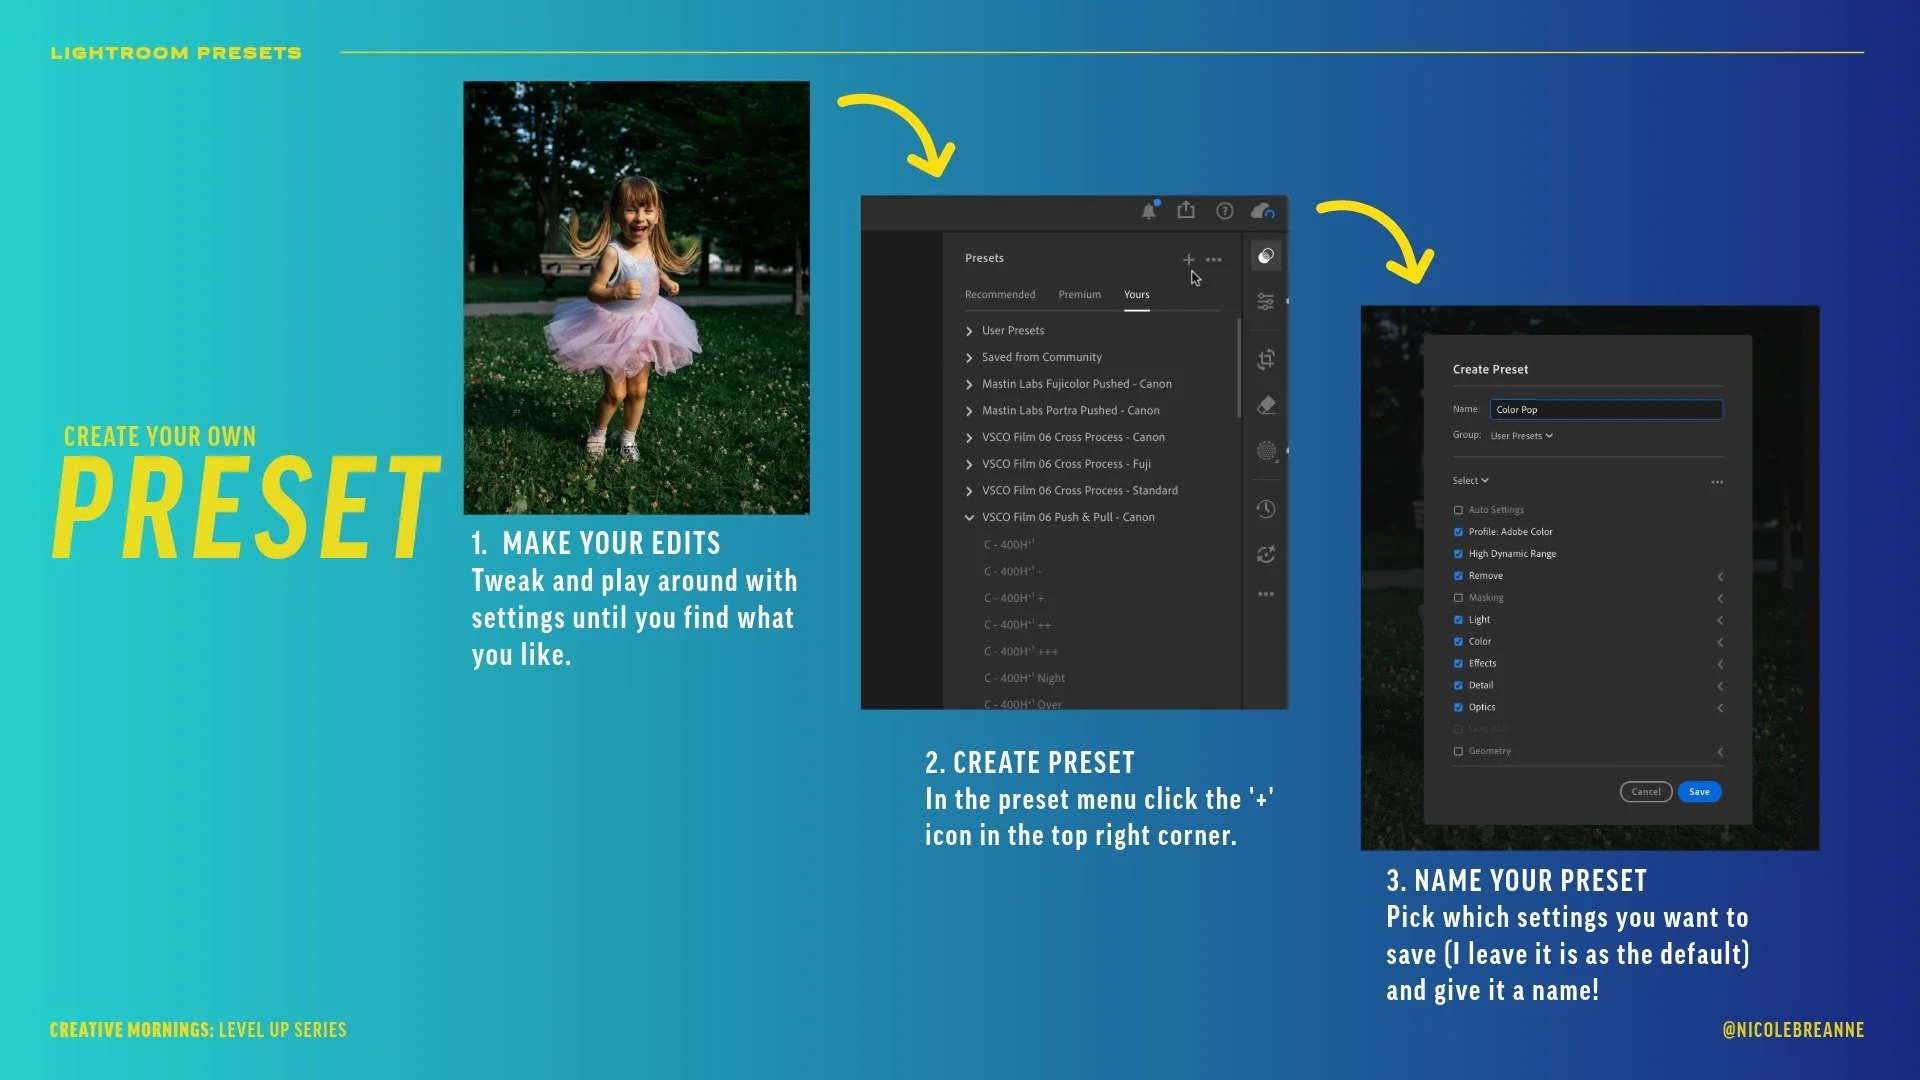Open the Edit sliders panel icon
Viewport: 1920px width, 1080px height.
click(1266, 302)
